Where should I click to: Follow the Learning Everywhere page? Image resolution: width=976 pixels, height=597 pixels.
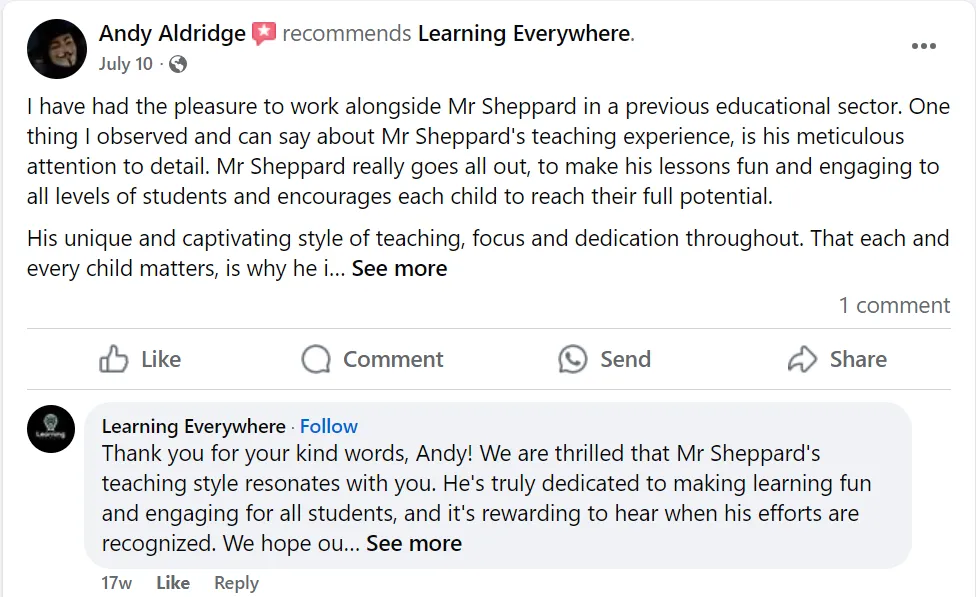coord(329,426)
